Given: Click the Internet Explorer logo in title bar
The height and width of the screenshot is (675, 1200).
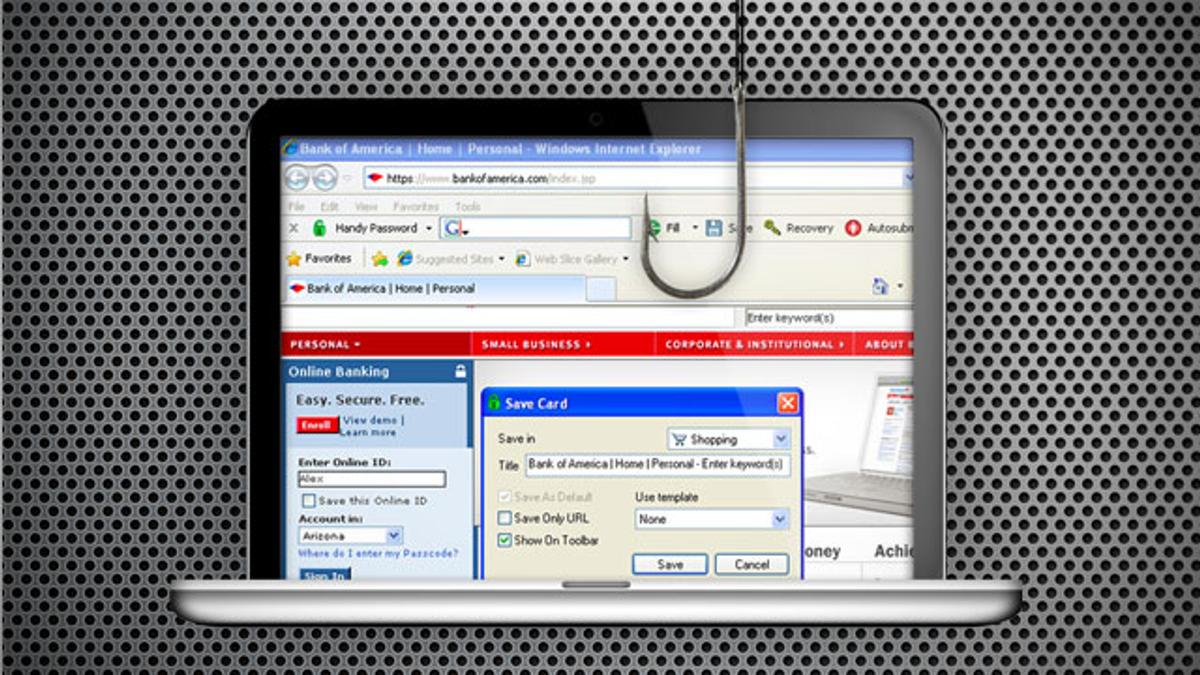Looking at the screenshot, I should click(x=291, y=149).
